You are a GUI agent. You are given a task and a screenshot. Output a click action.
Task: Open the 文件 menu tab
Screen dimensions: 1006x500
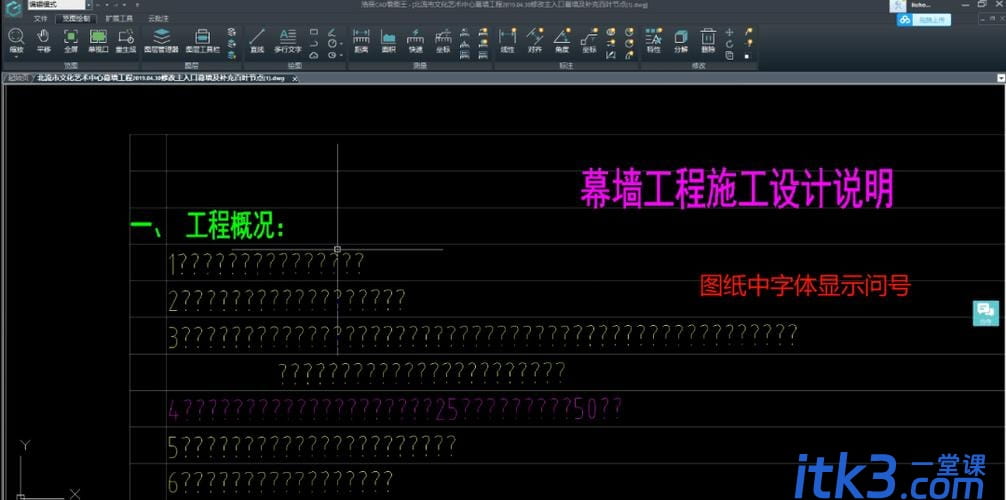point(40,19)
